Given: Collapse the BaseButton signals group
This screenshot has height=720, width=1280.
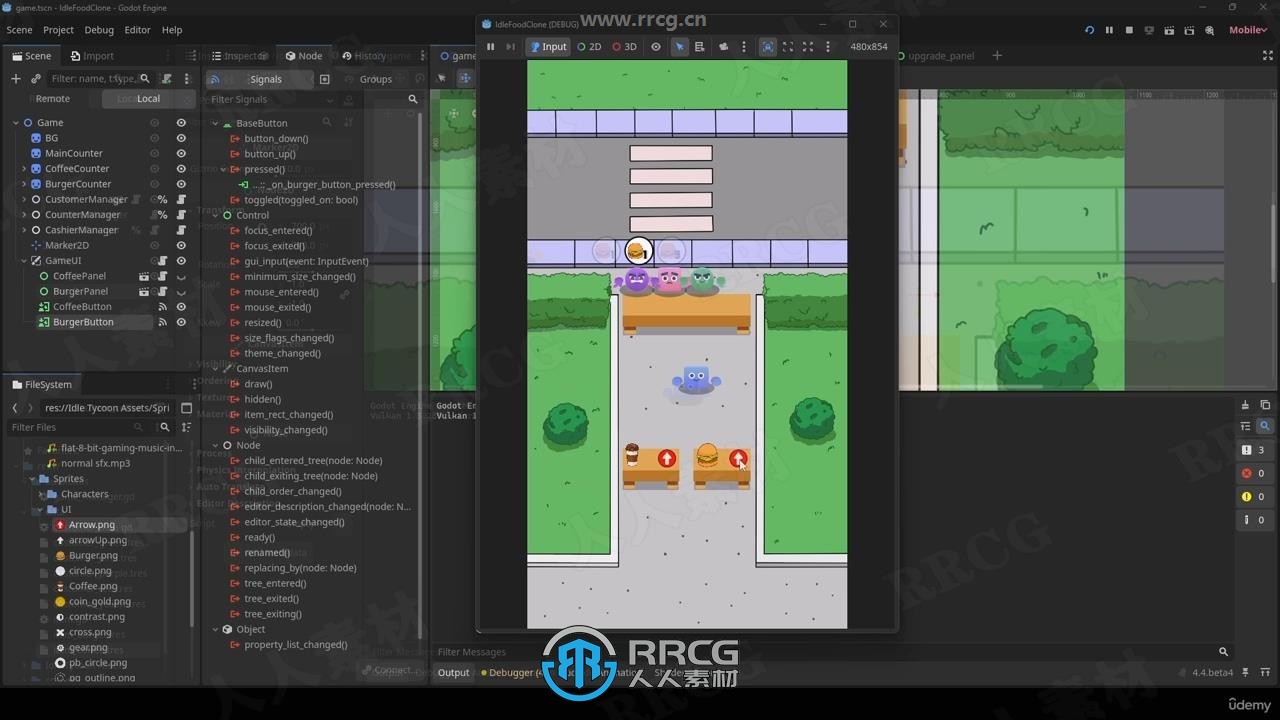Looking at the screenshot, I should [x=215, y=123].
